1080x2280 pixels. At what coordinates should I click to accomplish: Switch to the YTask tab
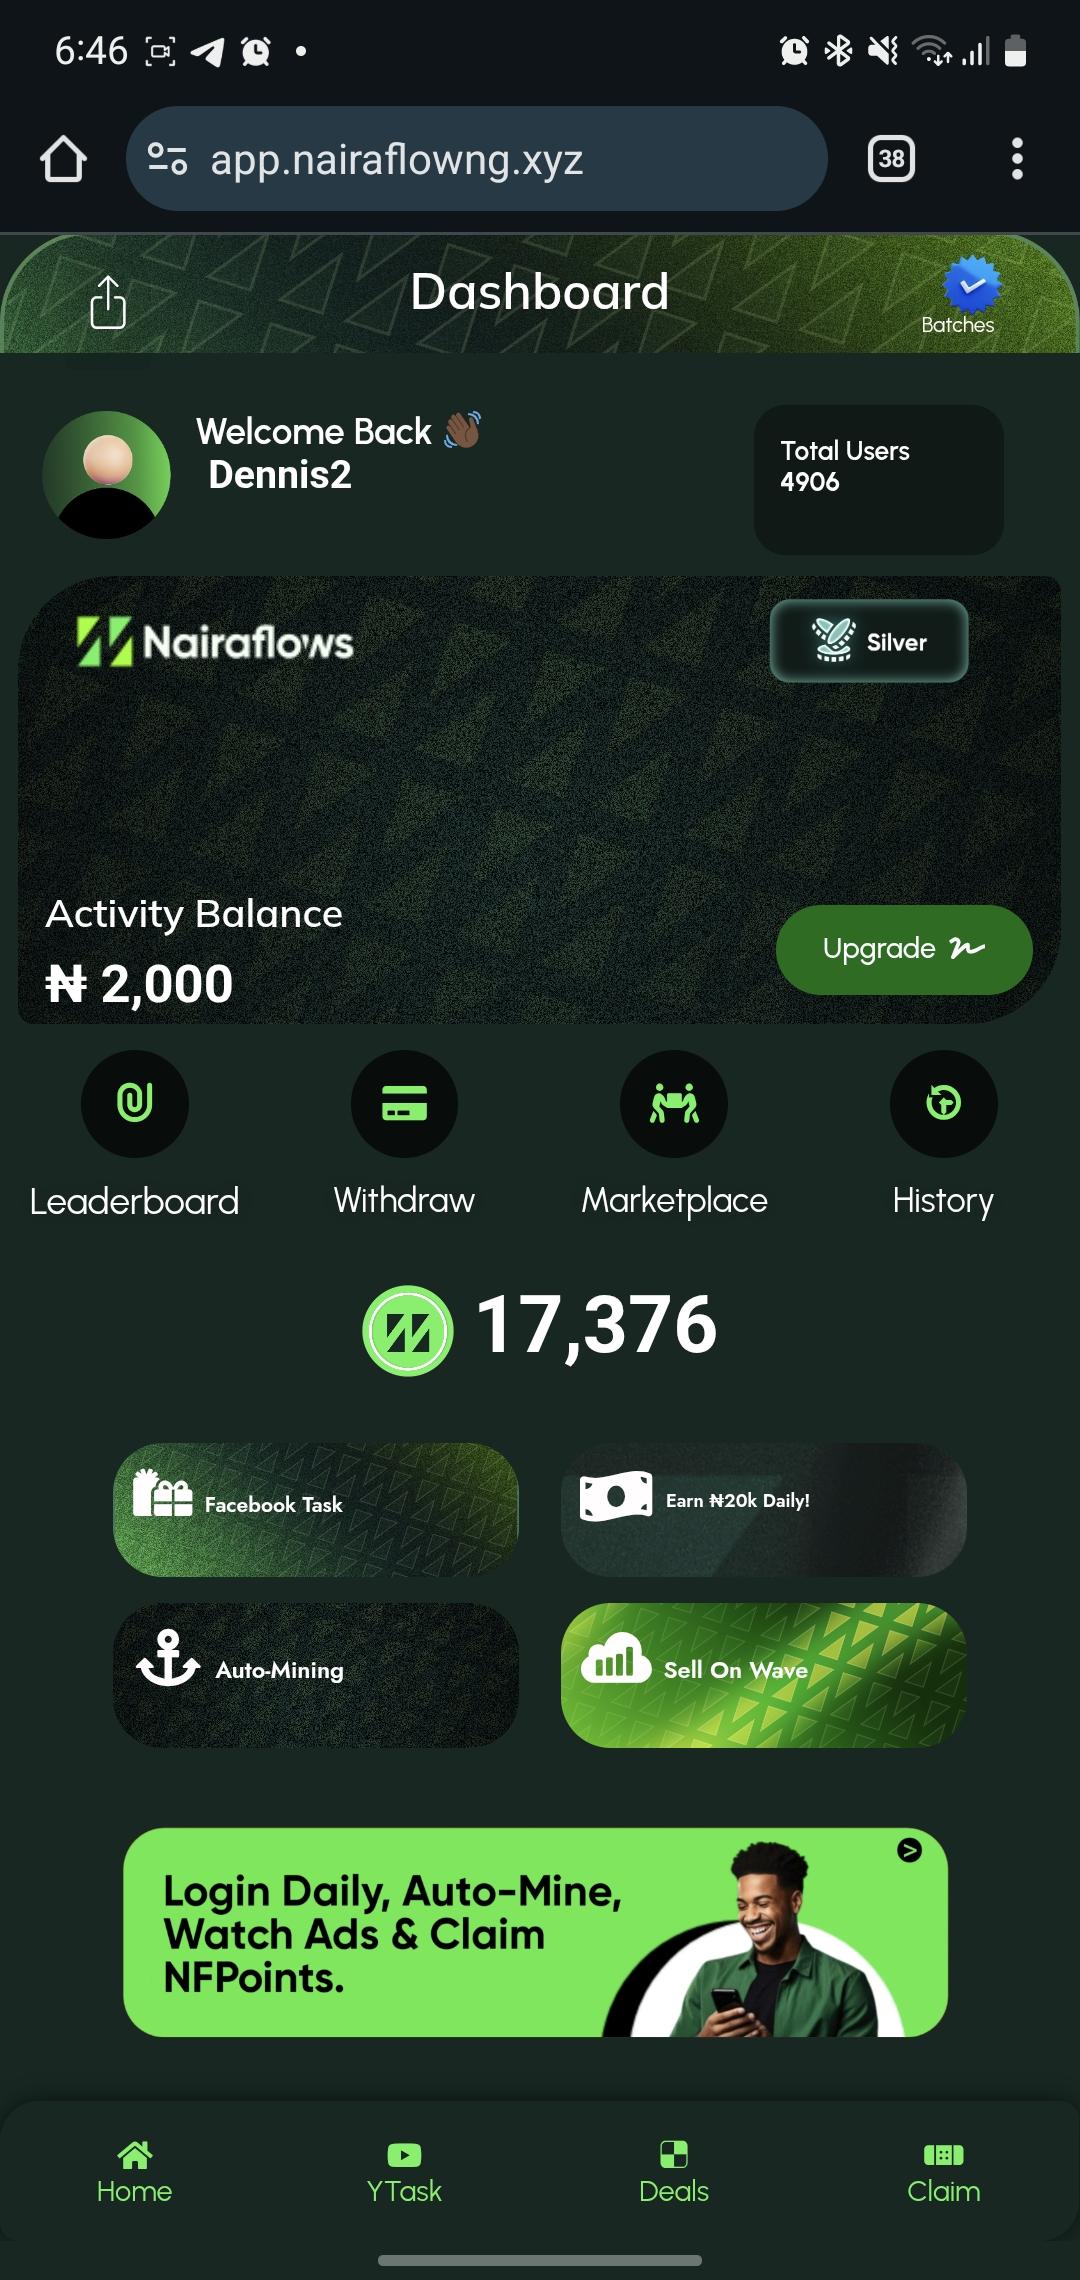pyautogui.click(x=404, y=2172)
